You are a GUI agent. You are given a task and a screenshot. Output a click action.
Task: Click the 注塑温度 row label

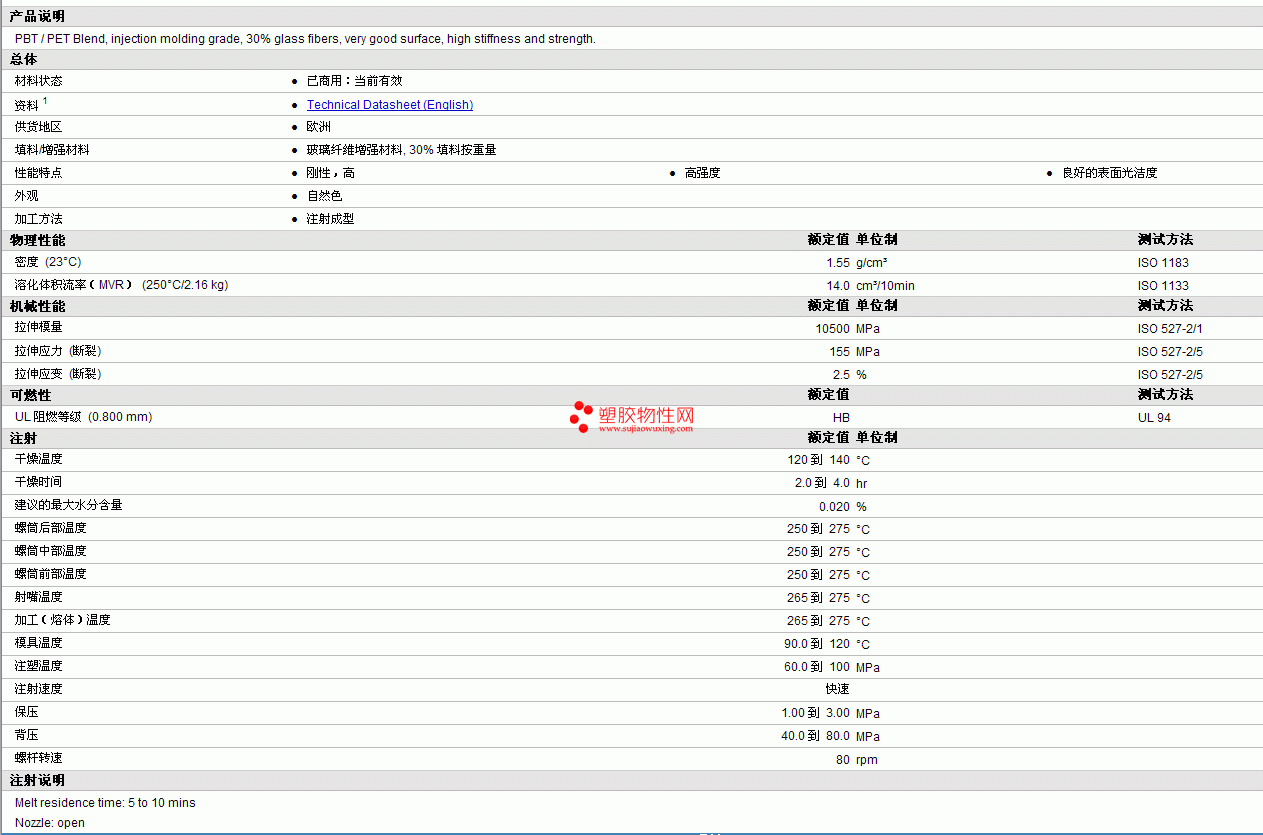point(38,666)
